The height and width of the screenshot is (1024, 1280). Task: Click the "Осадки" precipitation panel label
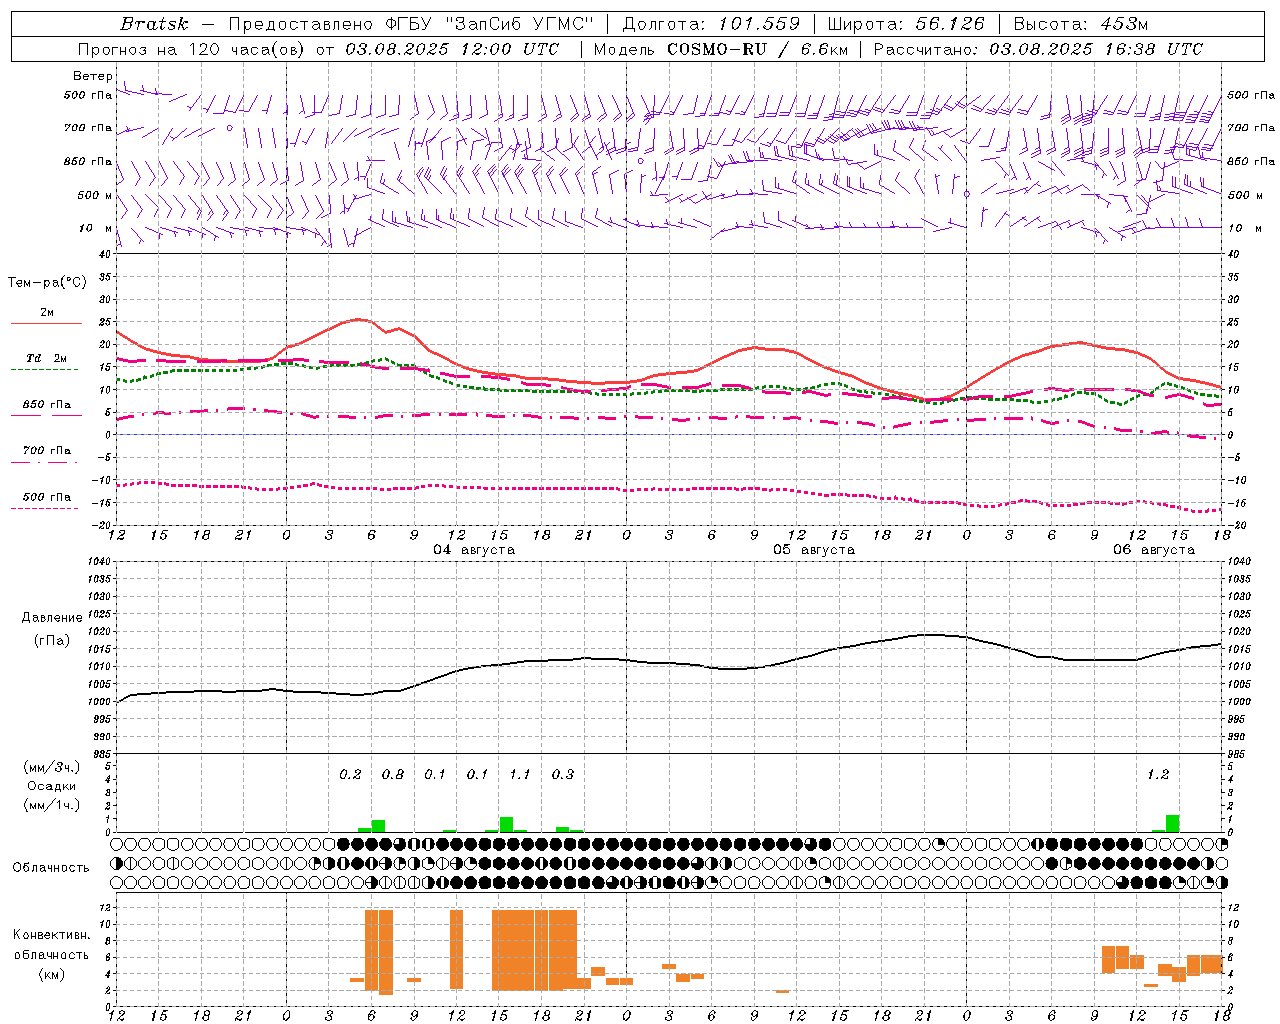[52, 786]
